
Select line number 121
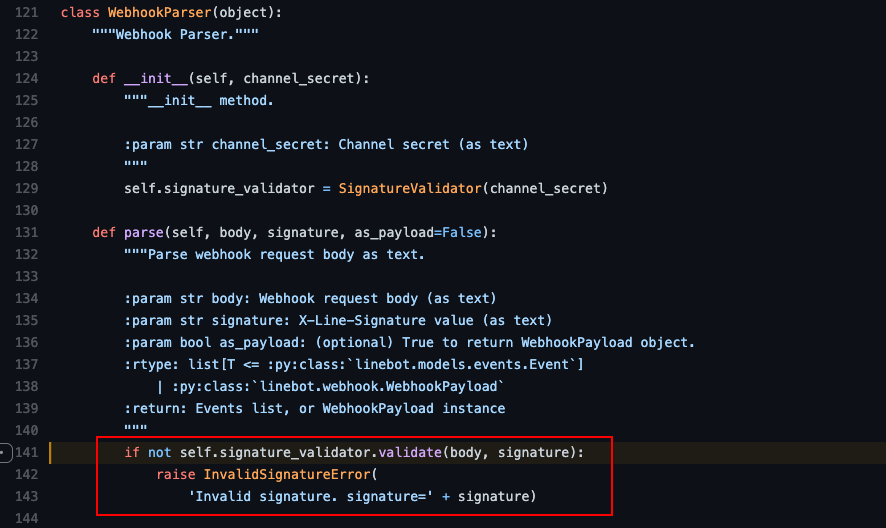click(x=27, y=12)
